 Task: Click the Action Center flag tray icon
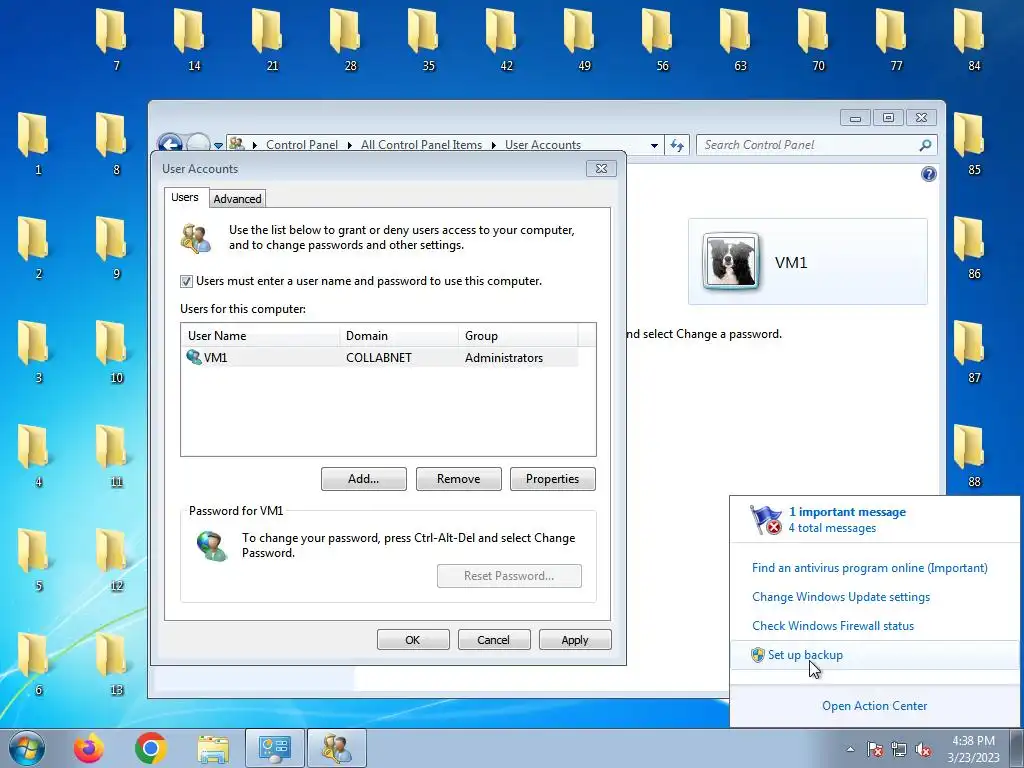point(875,749)
